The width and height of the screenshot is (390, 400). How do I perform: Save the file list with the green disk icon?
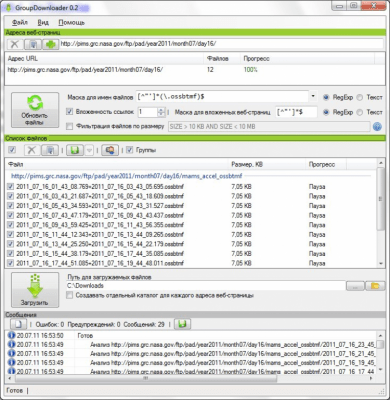pyautogui.click(x=75, y=150)
